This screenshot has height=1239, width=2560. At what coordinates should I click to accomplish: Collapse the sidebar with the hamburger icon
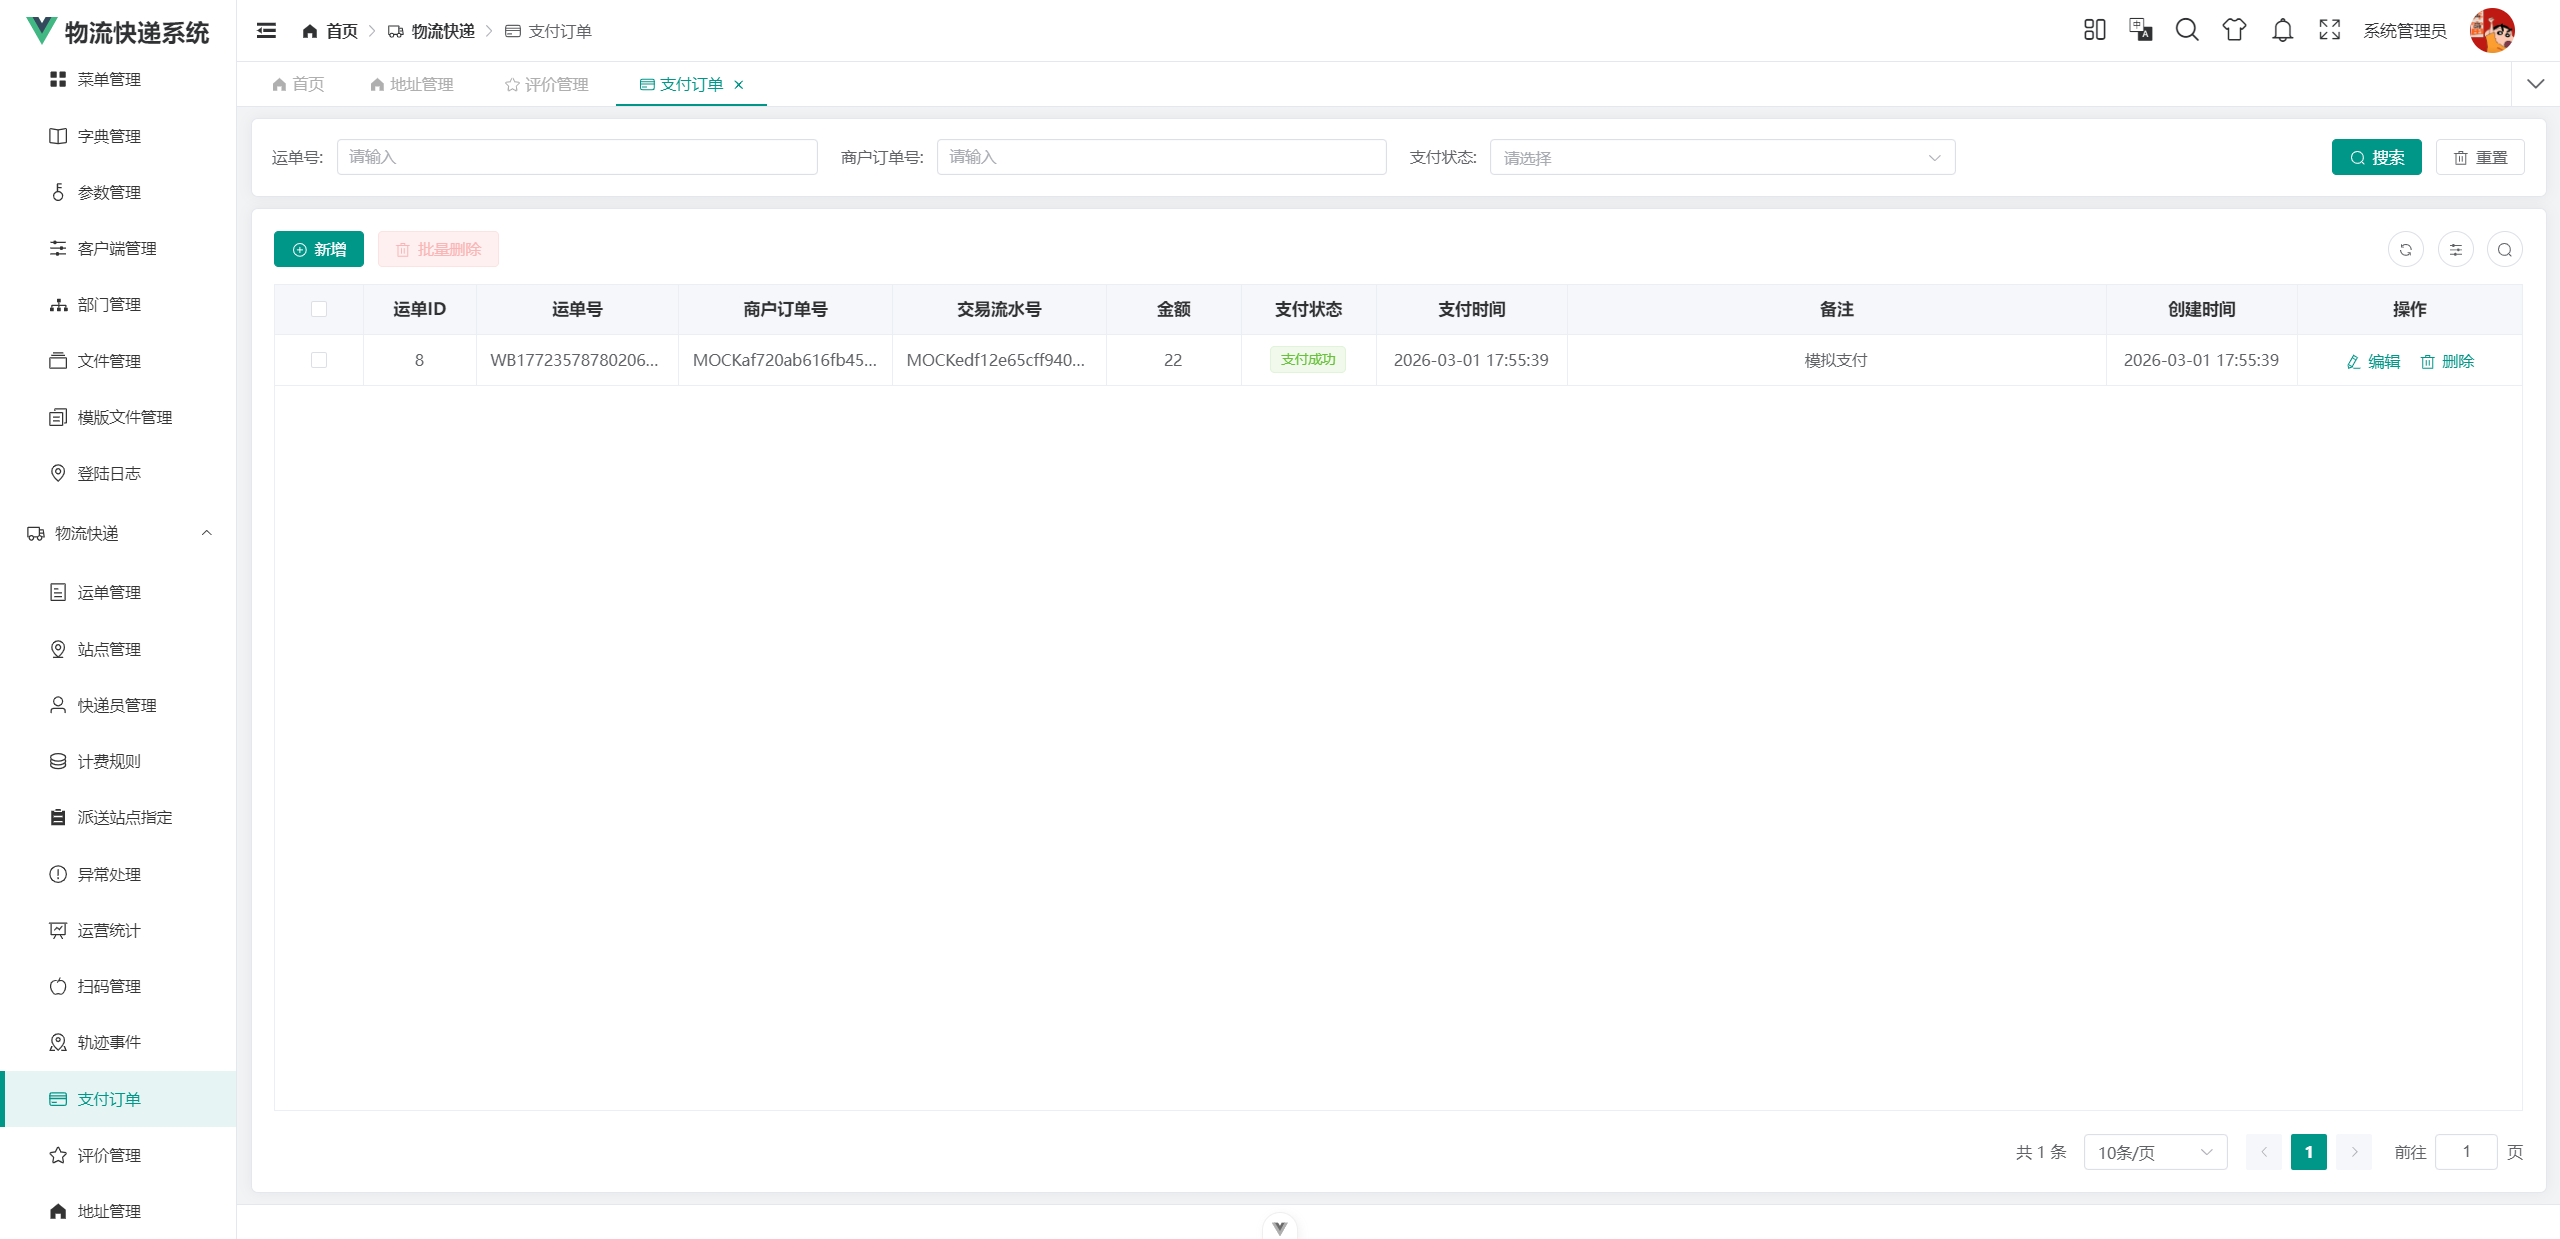266,31
